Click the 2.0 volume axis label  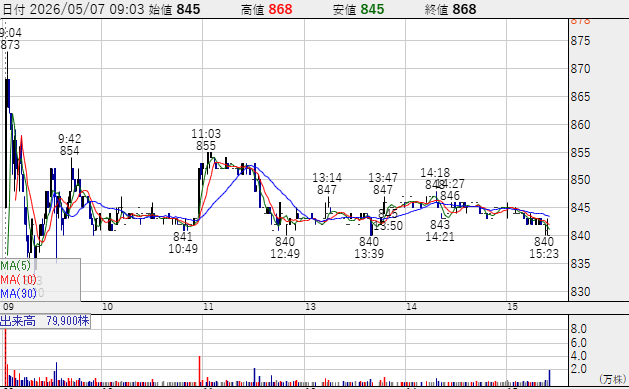pyautogui.click(x=578, y=369)
